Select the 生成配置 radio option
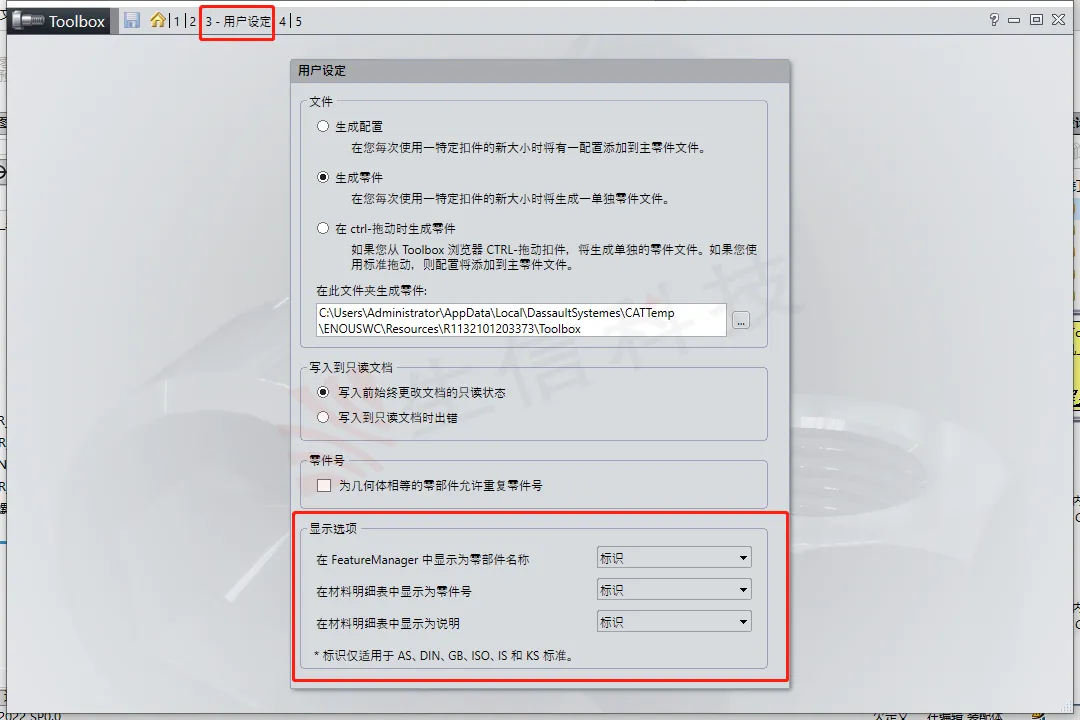Viewport: 1080px width, 720px height. point(323,126)
